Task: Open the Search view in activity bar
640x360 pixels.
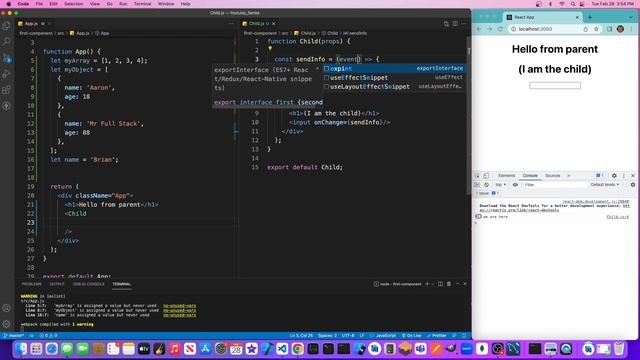Action: click(7, 41)
